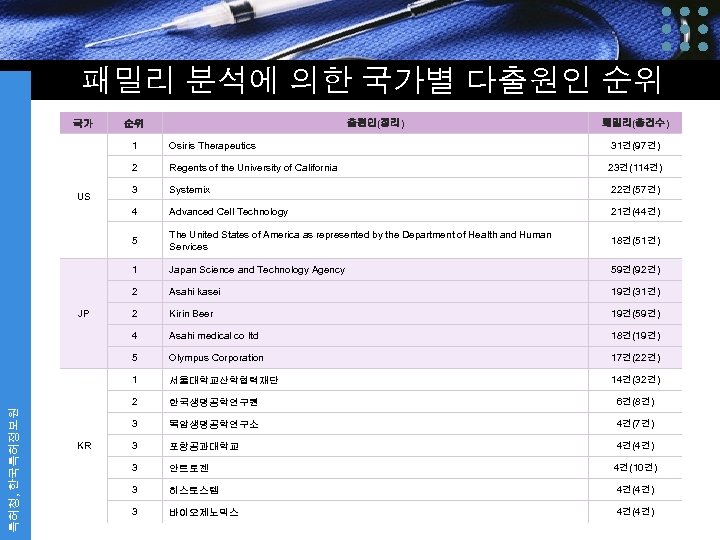Select the '서울대학교산학협력재단' cell
The width and height of the screenshot is (720, 540).
(x=375, y=380)
